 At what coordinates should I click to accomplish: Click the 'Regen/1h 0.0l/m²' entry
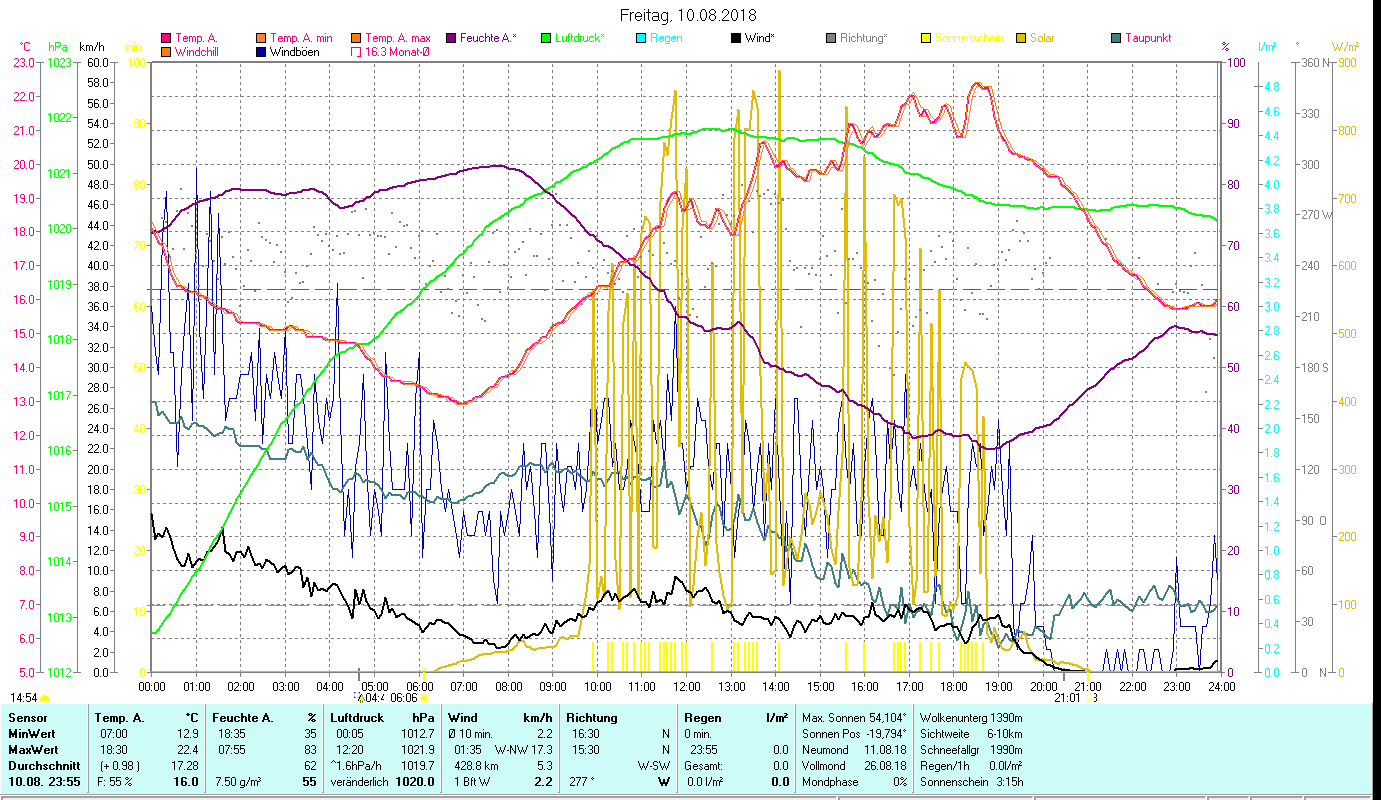(x=971, y=765)
